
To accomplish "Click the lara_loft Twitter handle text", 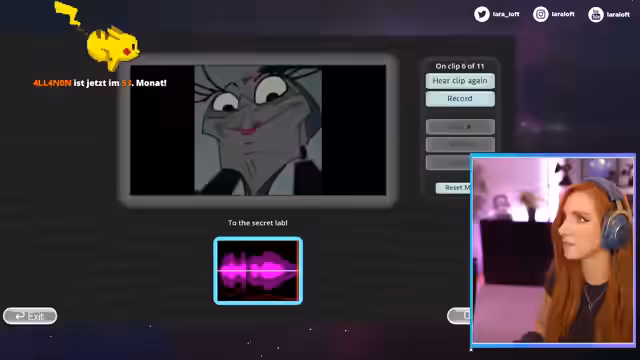I will point(506,14).
